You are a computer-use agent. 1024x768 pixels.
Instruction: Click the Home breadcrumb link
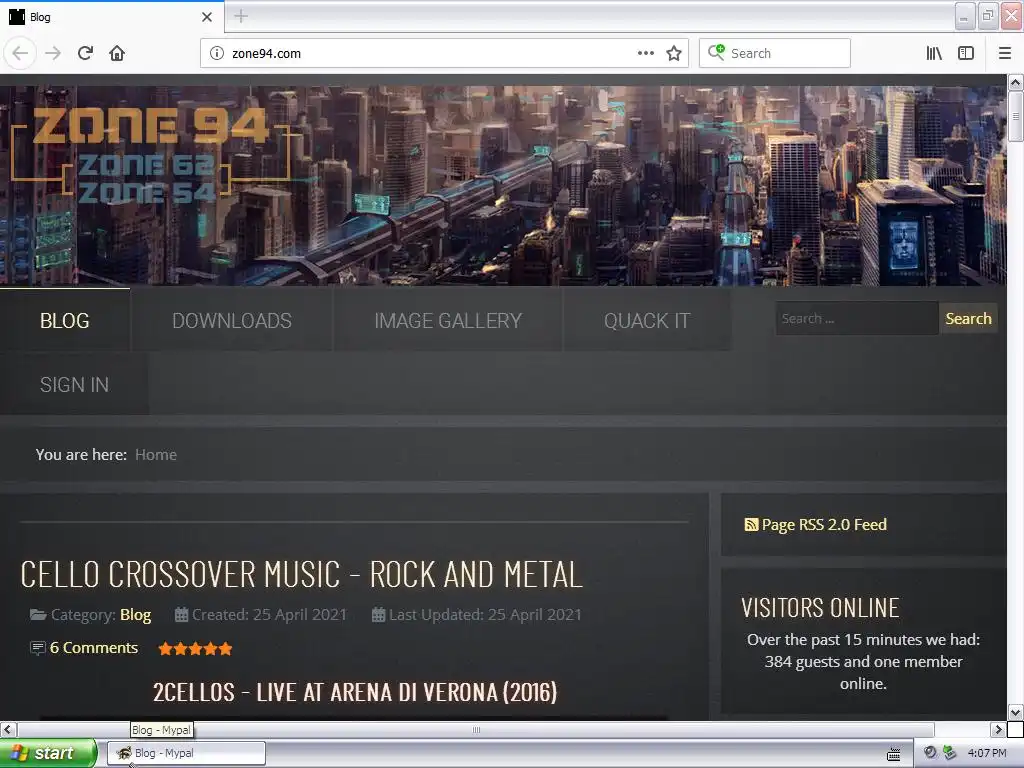[x=155, y=455]
